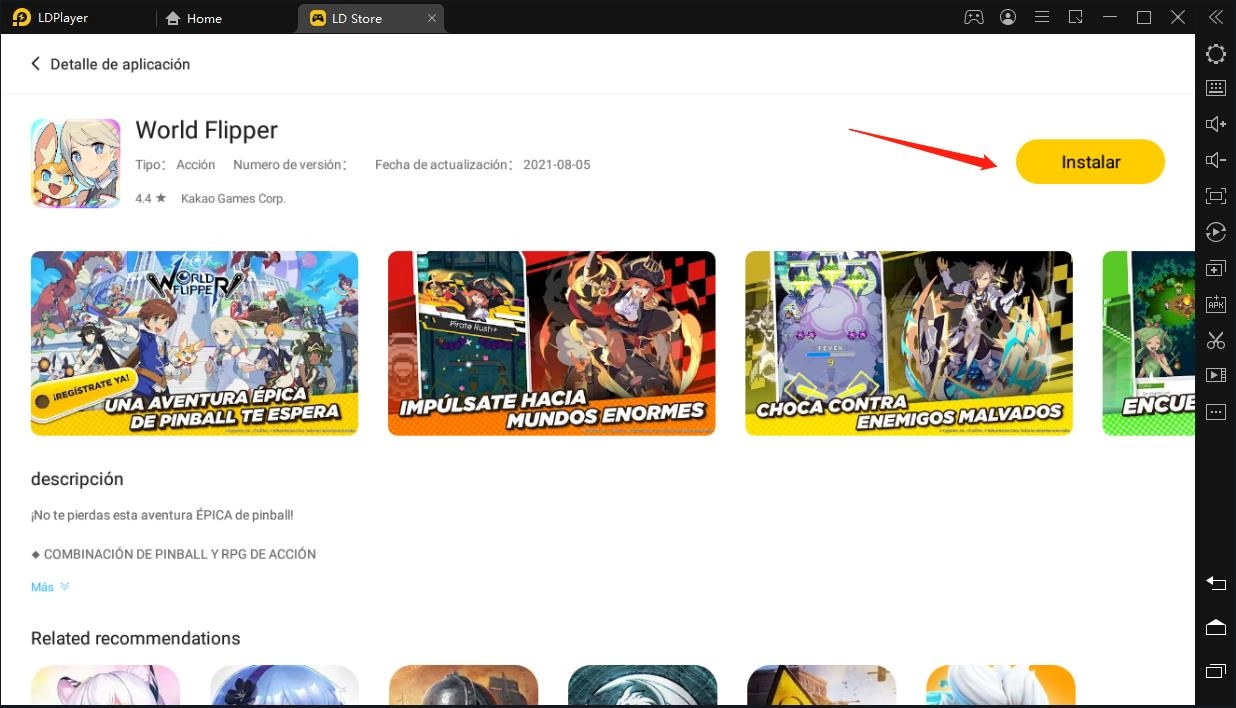Open the soldier-helmet recommended app icon
The width and height of the screenshot is (1236, 708).
463,686
